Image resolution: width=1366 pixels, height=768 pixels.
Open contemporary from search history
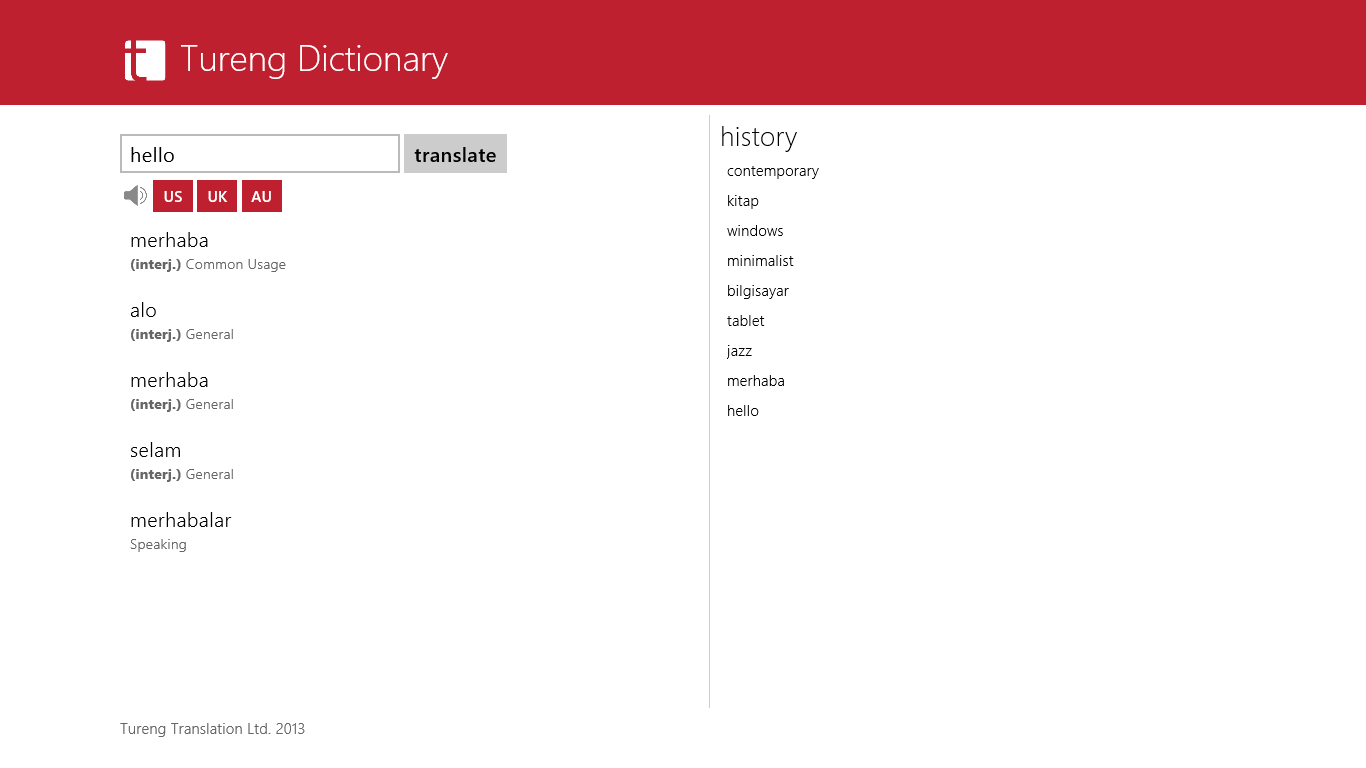[x=772, y=171]
